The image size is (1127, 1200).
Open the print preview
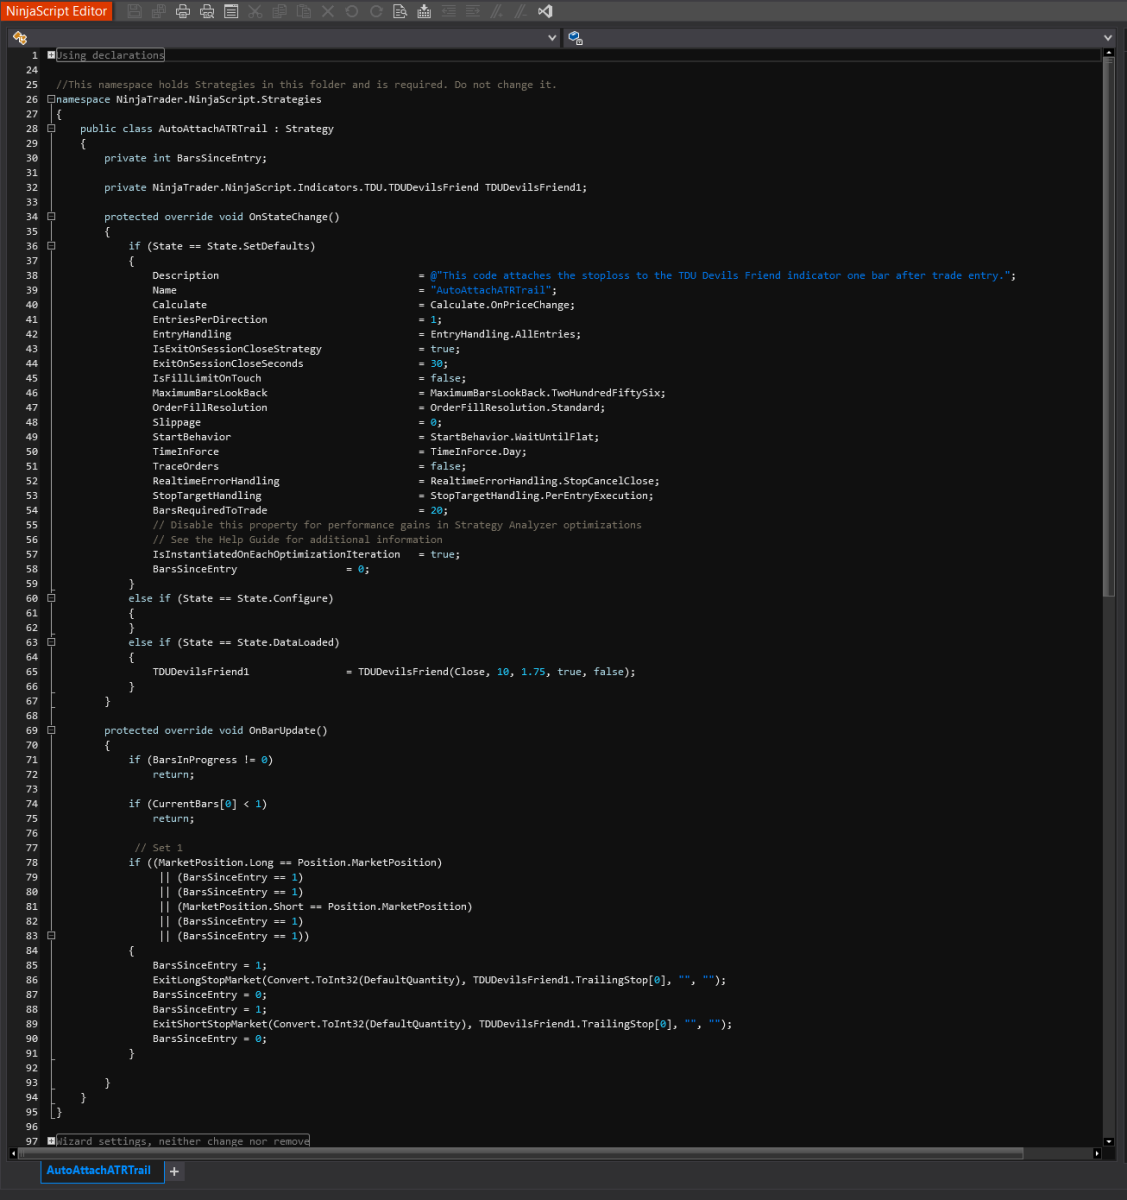click(207, 11)
